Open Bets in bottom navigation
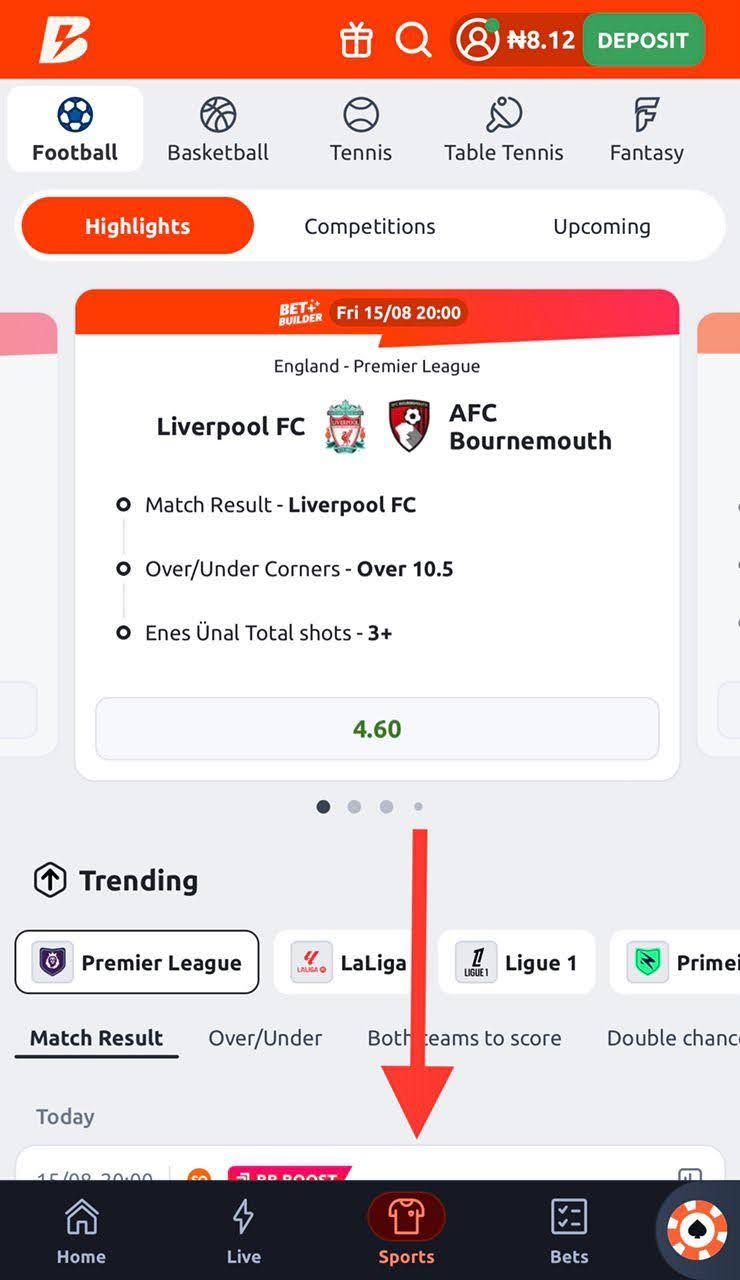Screen dimensions: 740x1280 [x=569, y=1232]
